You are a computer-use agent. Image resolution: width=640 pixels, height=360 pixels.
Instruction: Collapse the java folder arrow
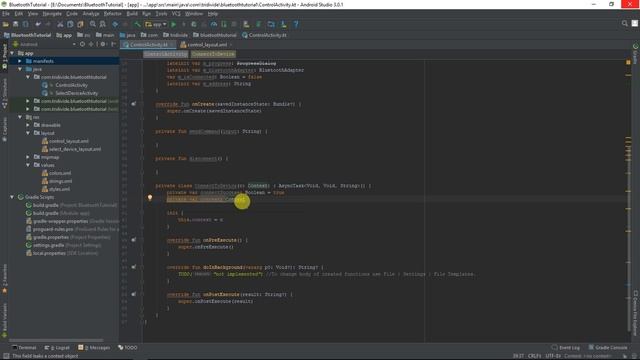click(x=20, y=69)
